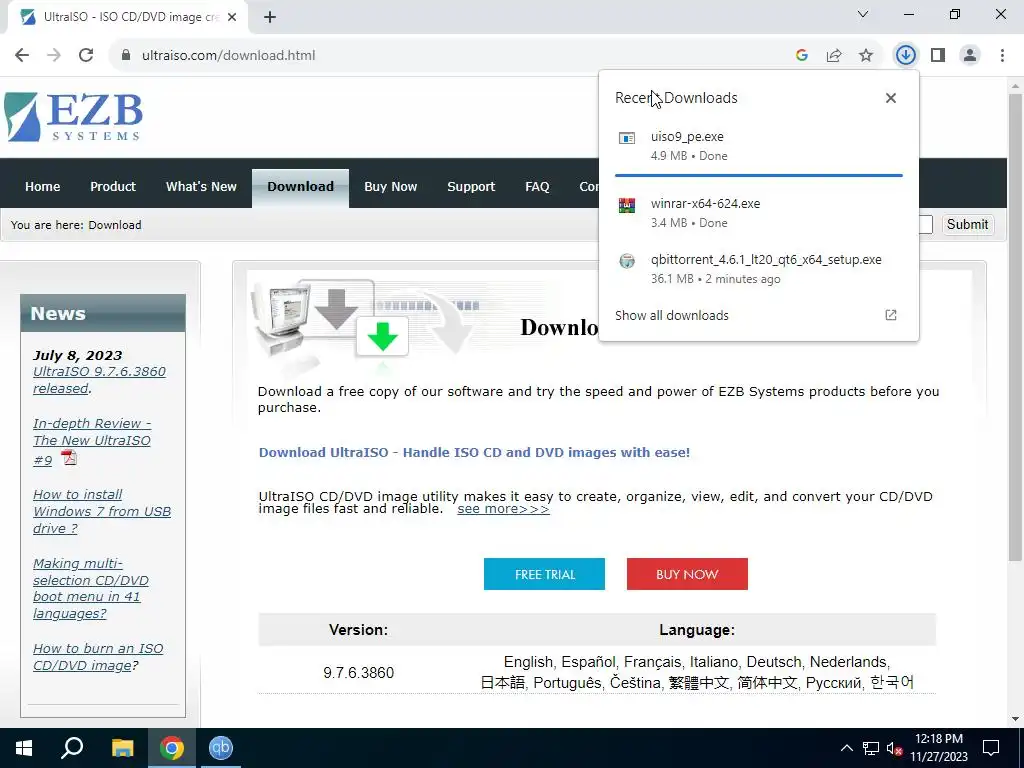Open a new browser tab
Viewport: 1024px width, 768px height.
[270, 18]
